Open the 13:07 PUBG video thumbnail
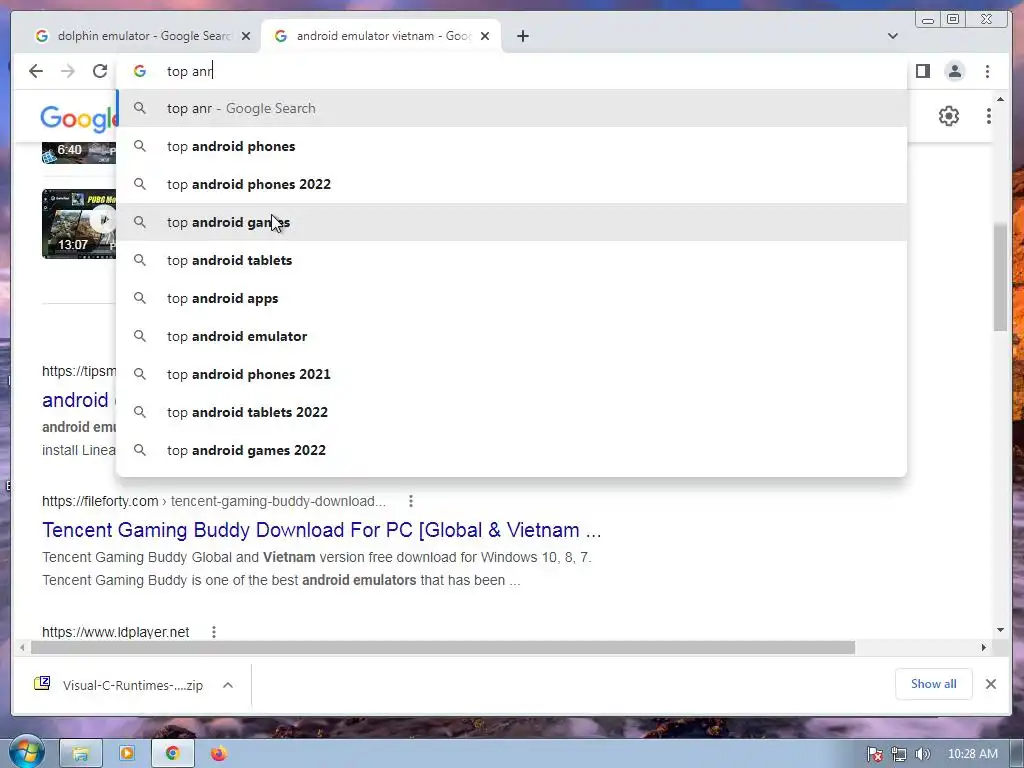 point(79,224)
